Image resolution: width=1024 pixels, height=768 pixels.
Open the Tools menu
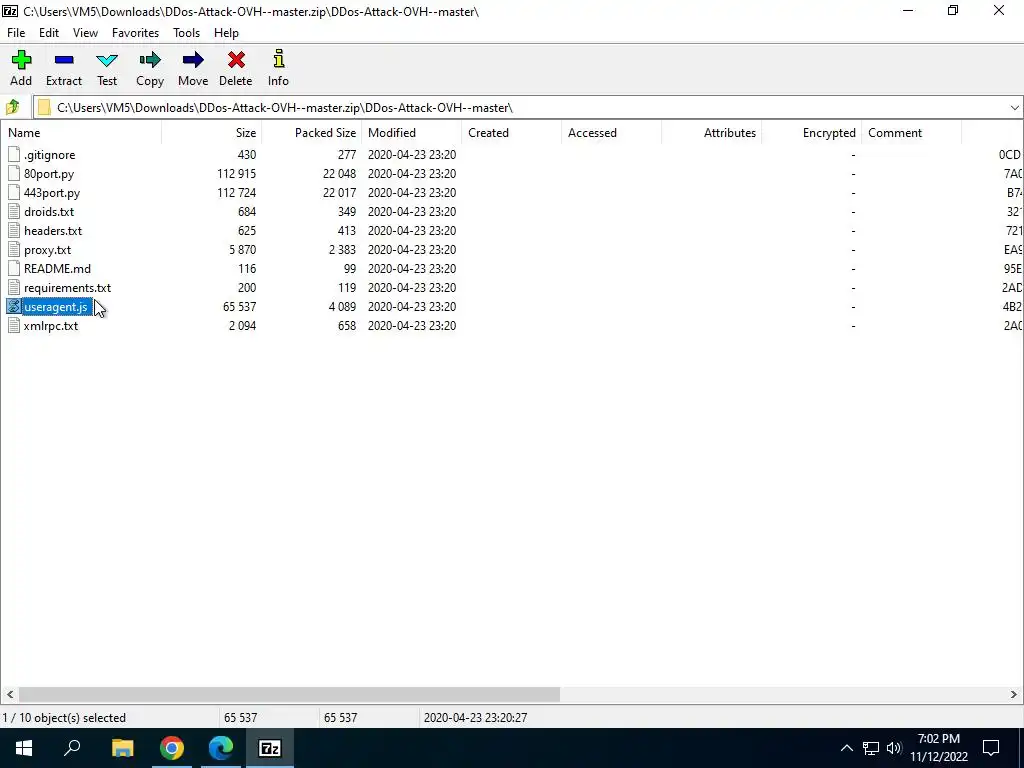coord(186,33)
